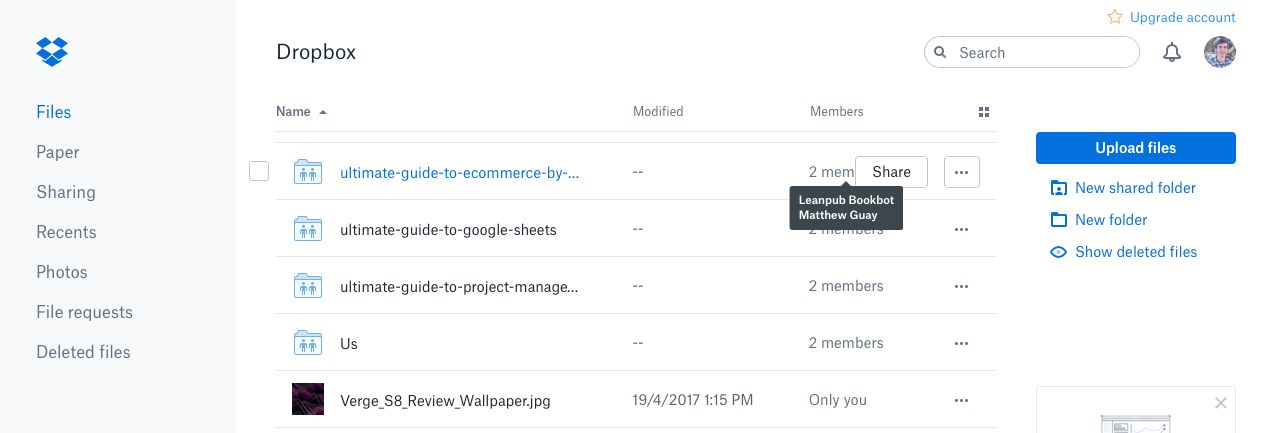Click the ultimate-guide-to-google-sheets shared folder icon

coord(308,229)
